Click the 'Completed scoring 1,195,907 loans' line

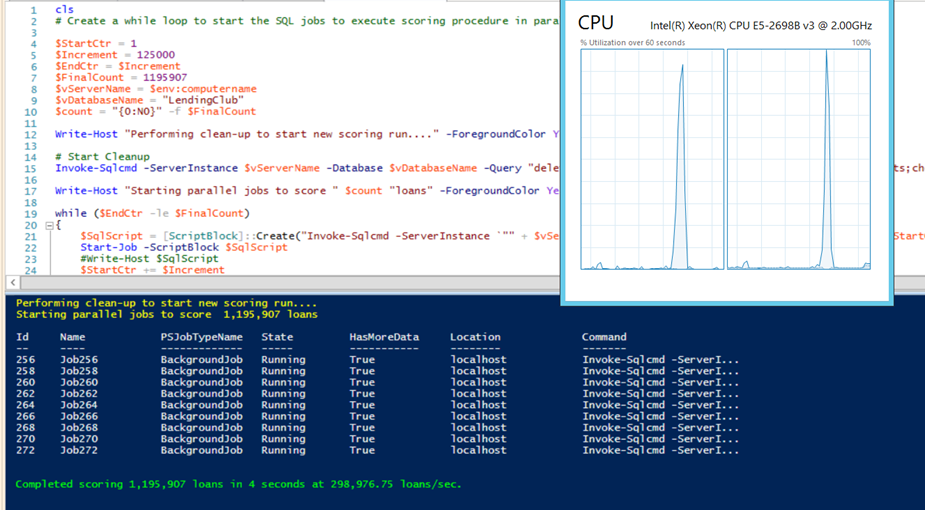[238, 484]
